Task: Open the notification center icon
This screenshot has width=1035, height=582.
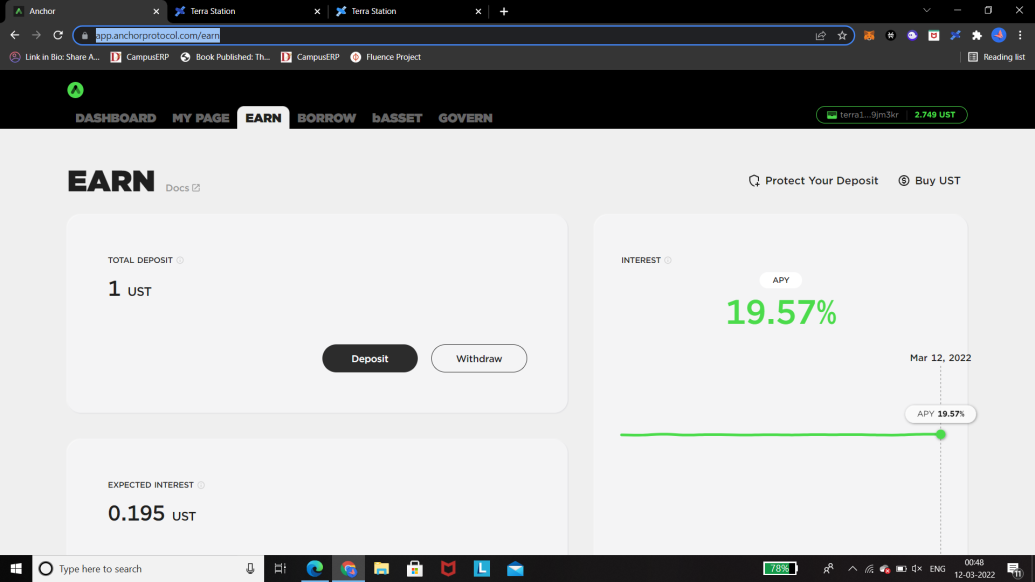Action: [x=1015, y=569]
